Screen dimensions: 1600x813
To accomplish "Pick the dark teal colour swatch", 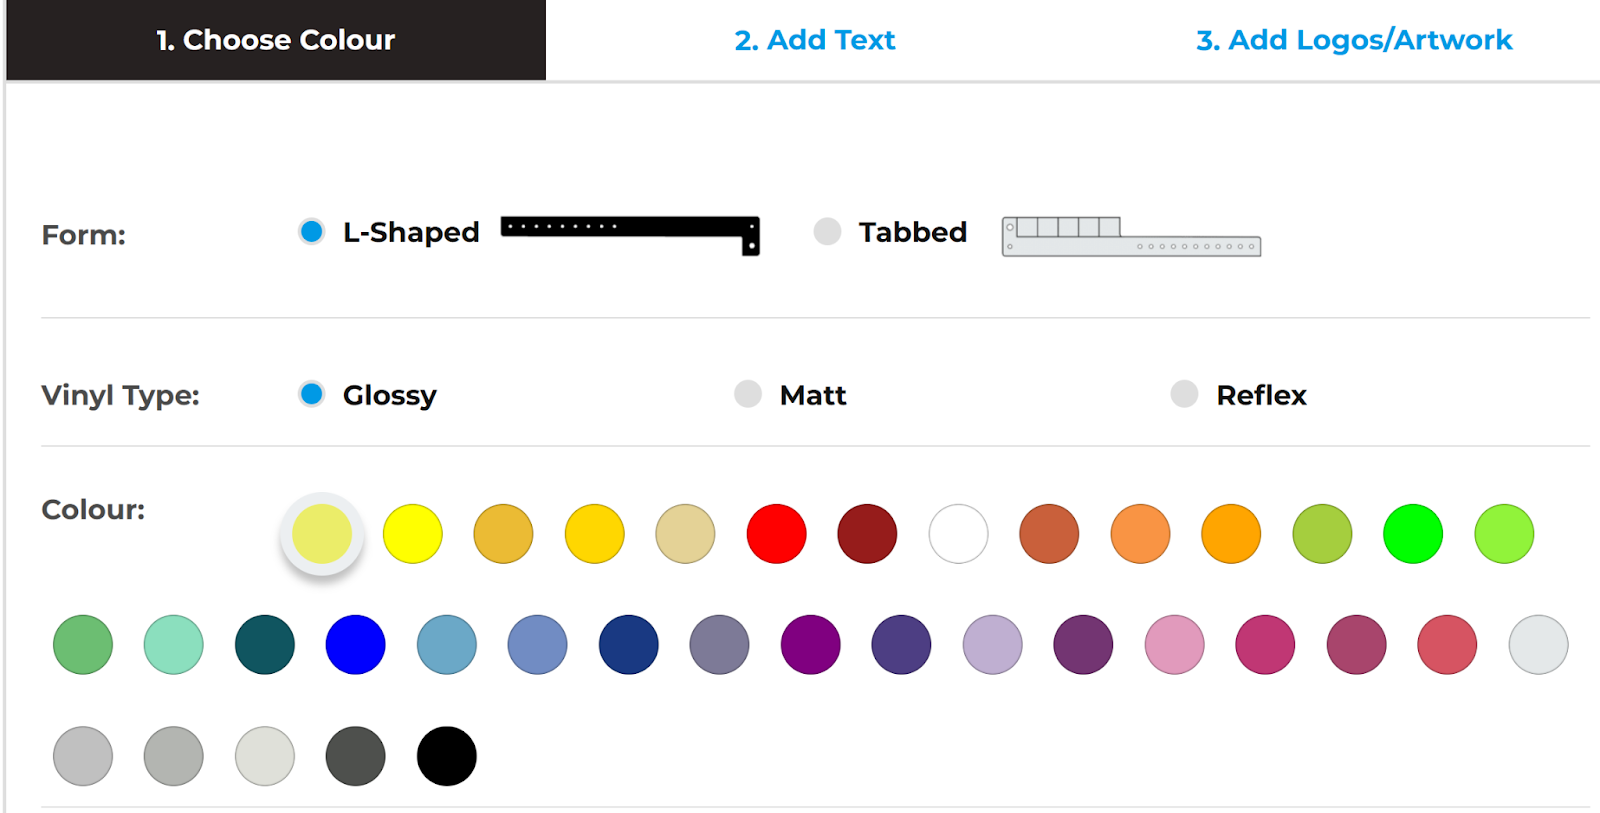I will [264, 645].
